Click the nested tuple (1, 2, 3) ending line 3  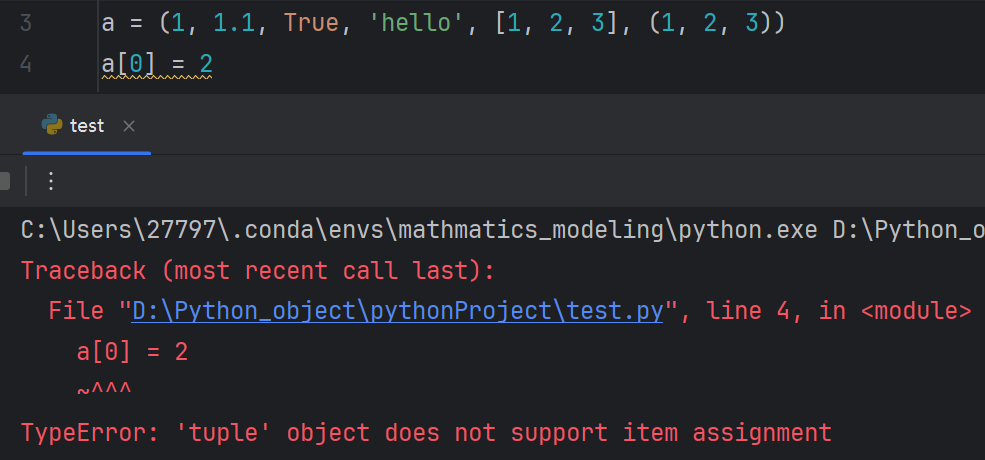click(710, 24)
